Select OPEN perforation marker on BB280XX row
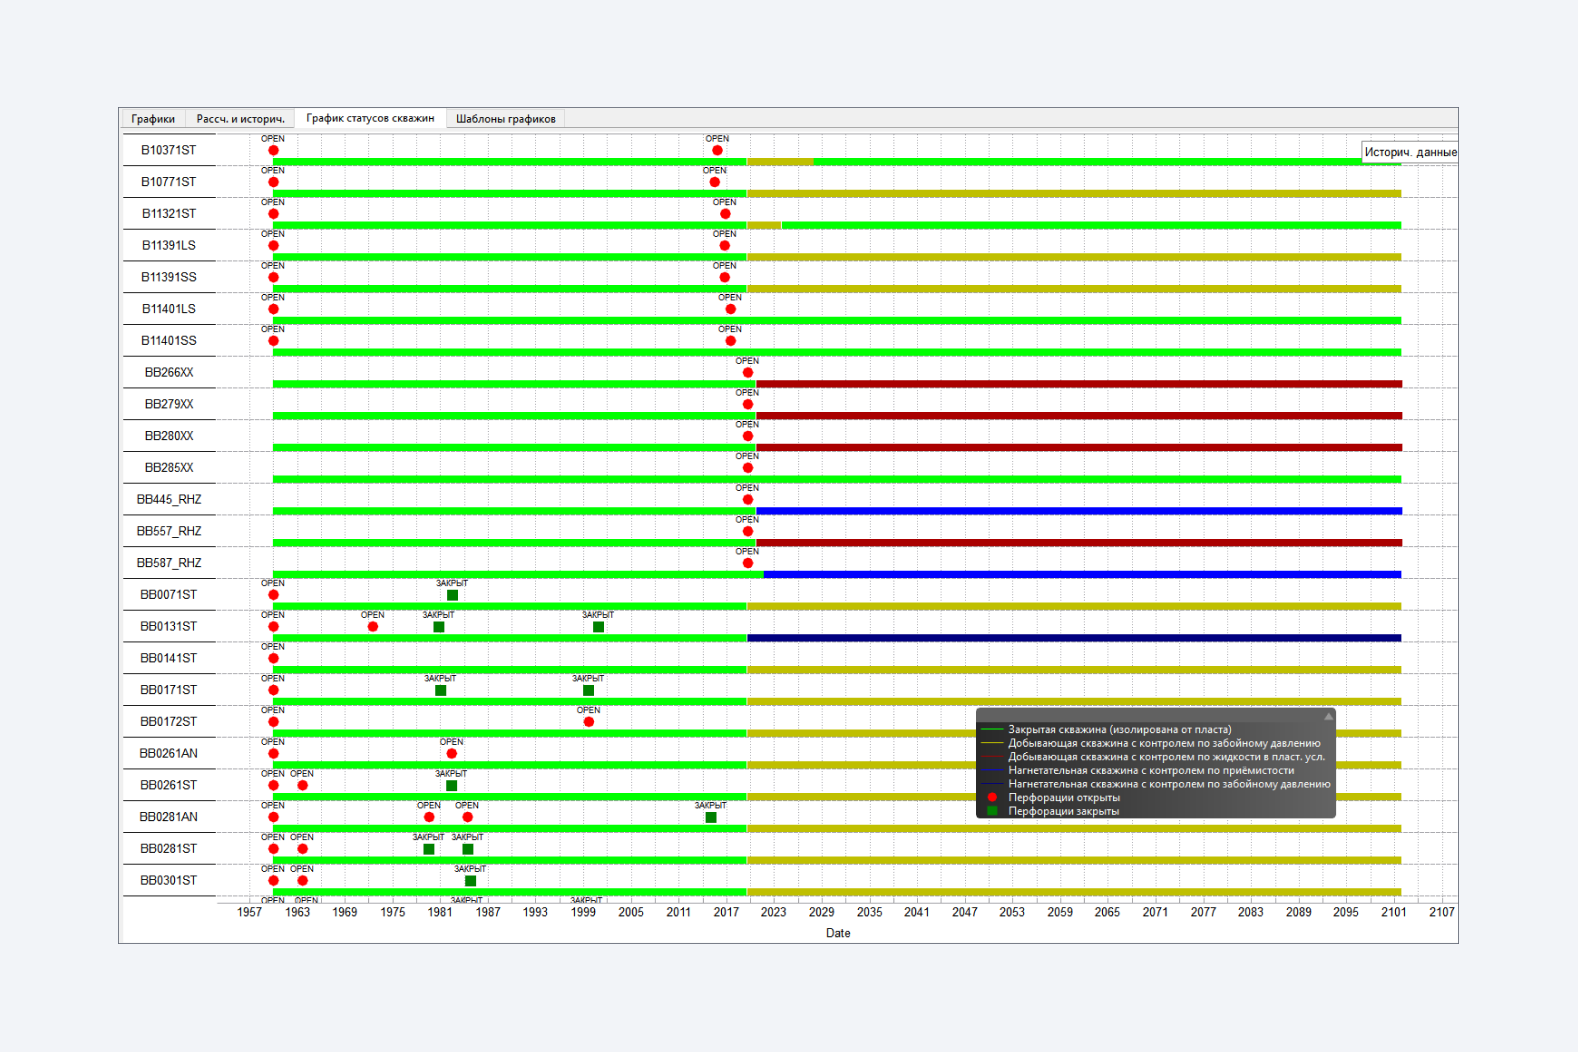Screen dimensions: 1578x1052 click(x=747, y=436)
